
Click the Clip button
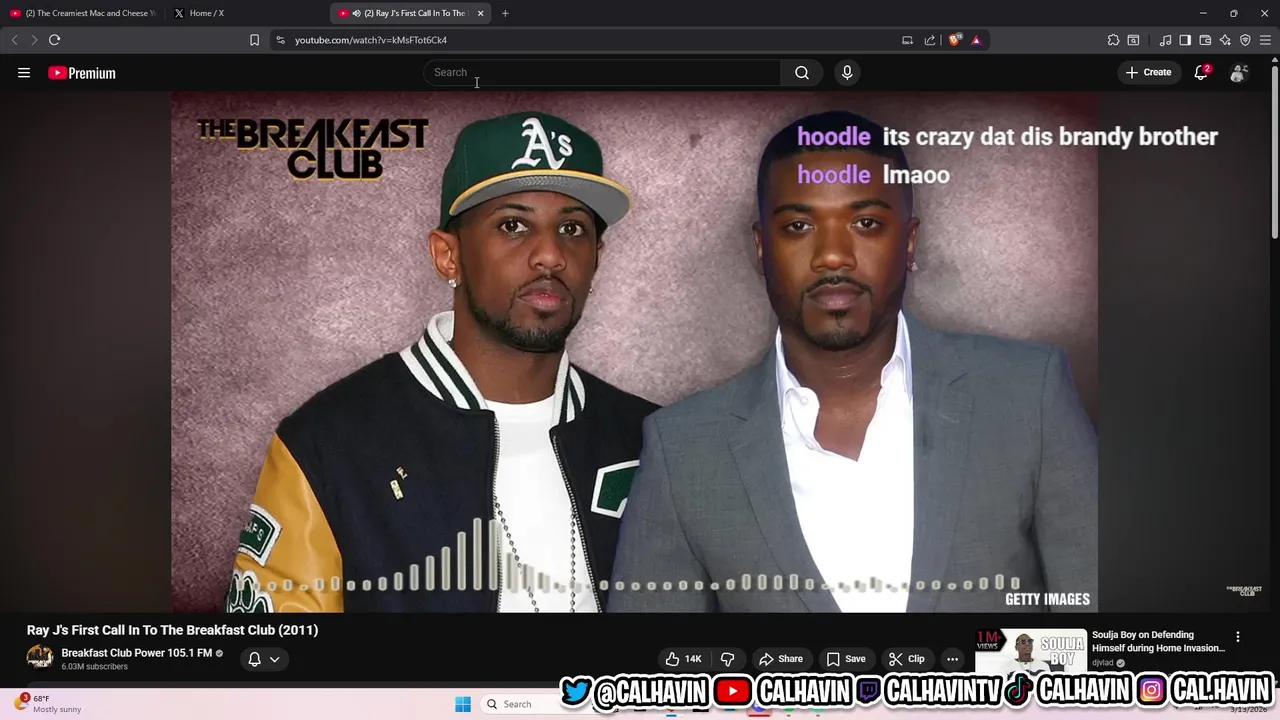click(x=907, y=659)
